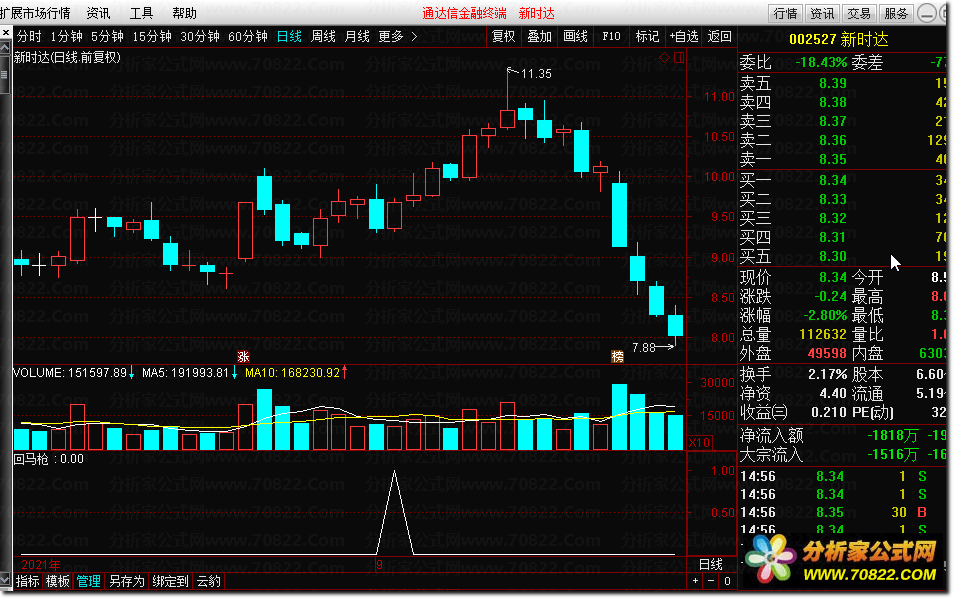The height and width of the screenshot is (599, 955).
Task: Click the 002527 新时达 stock title
Action: coord(839,40)
